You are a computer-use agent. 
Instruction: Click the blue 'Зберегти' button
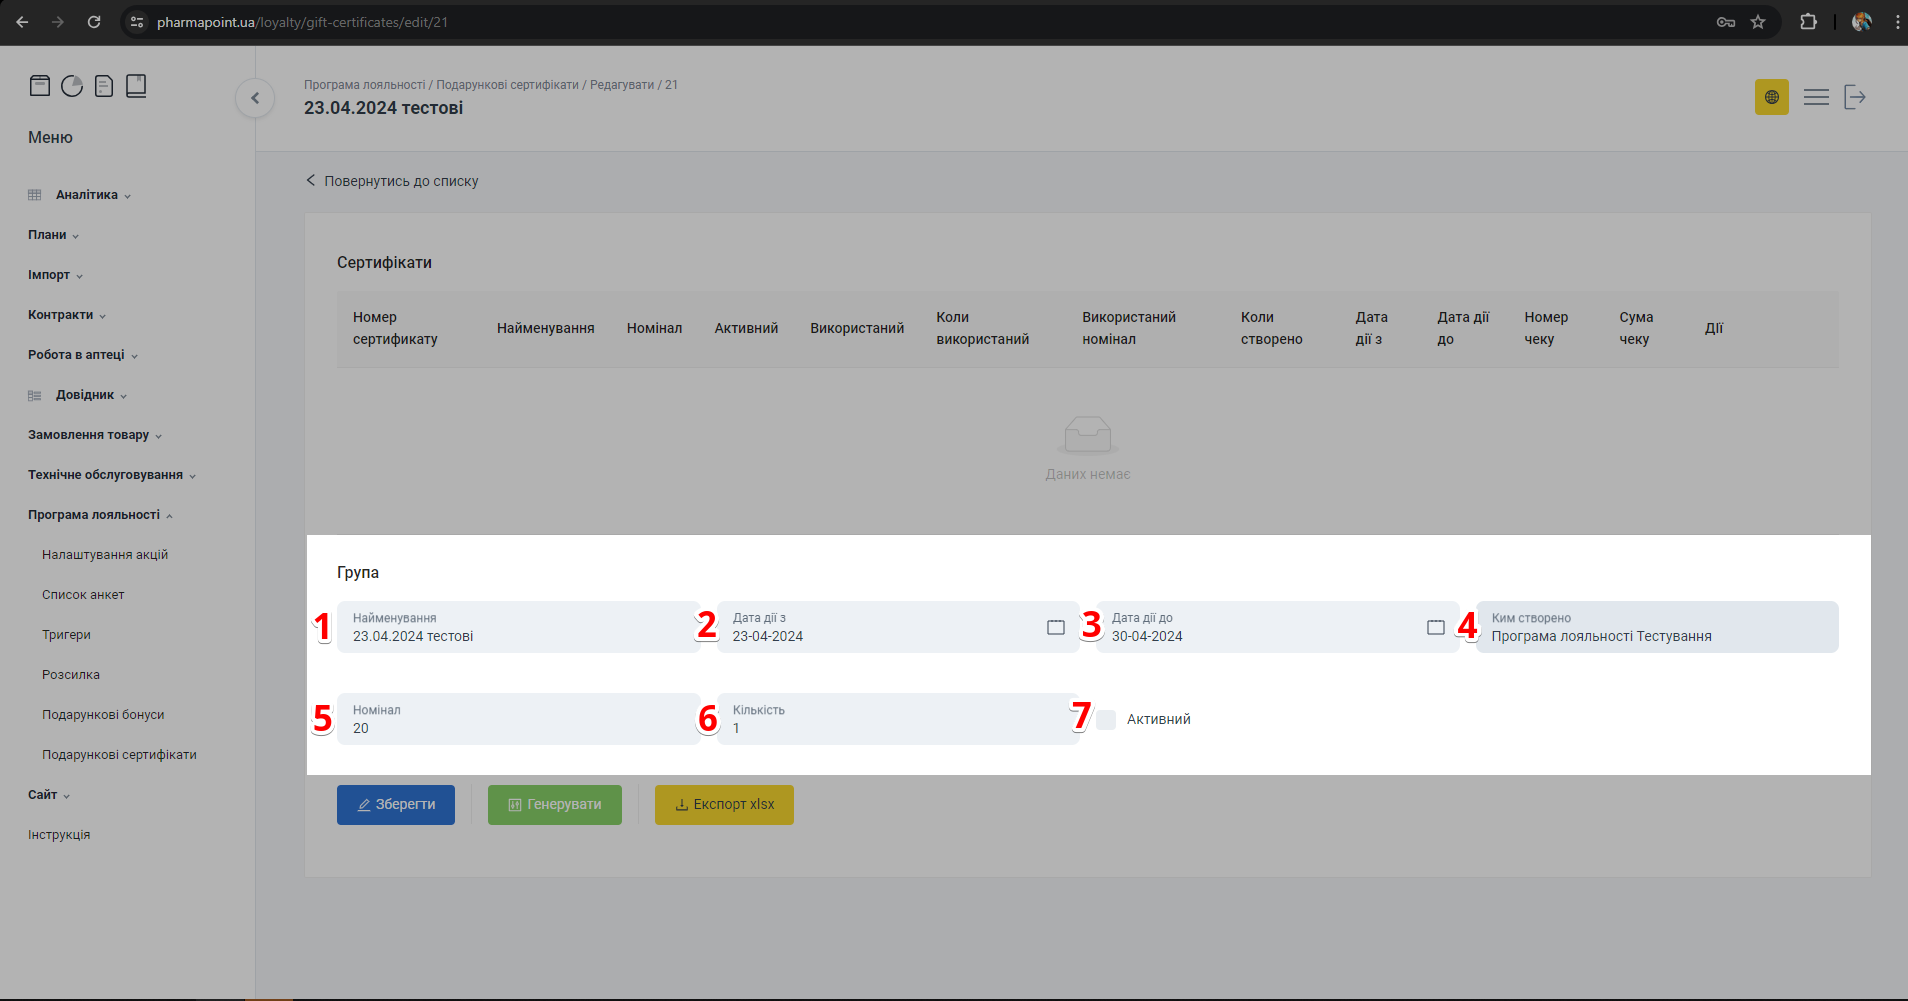coord(396,805)
